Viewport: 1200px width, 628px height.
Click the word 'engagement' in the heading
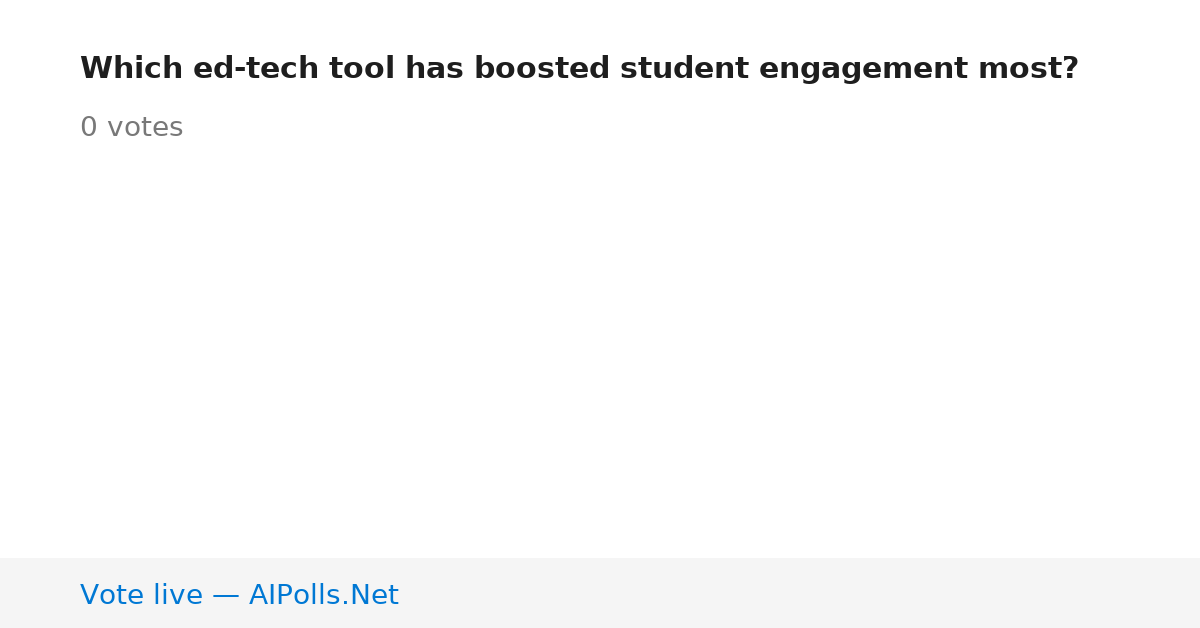(863, 69)
